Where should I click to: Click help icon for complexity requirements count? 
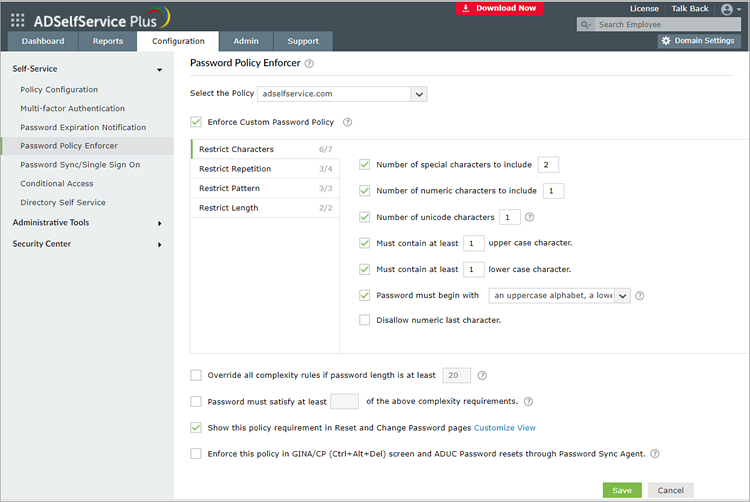[x=529, y=402]
